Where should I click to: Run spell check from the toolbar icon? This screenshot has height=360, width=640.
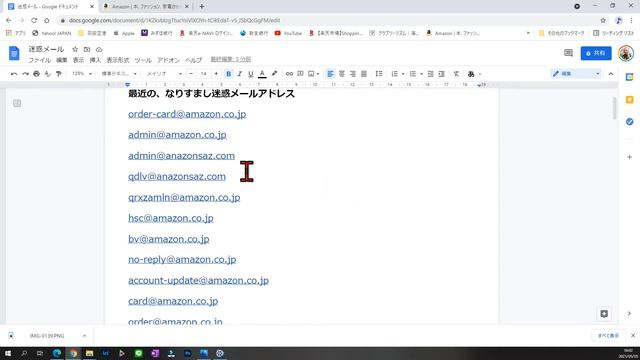click(x=47, y=74)
